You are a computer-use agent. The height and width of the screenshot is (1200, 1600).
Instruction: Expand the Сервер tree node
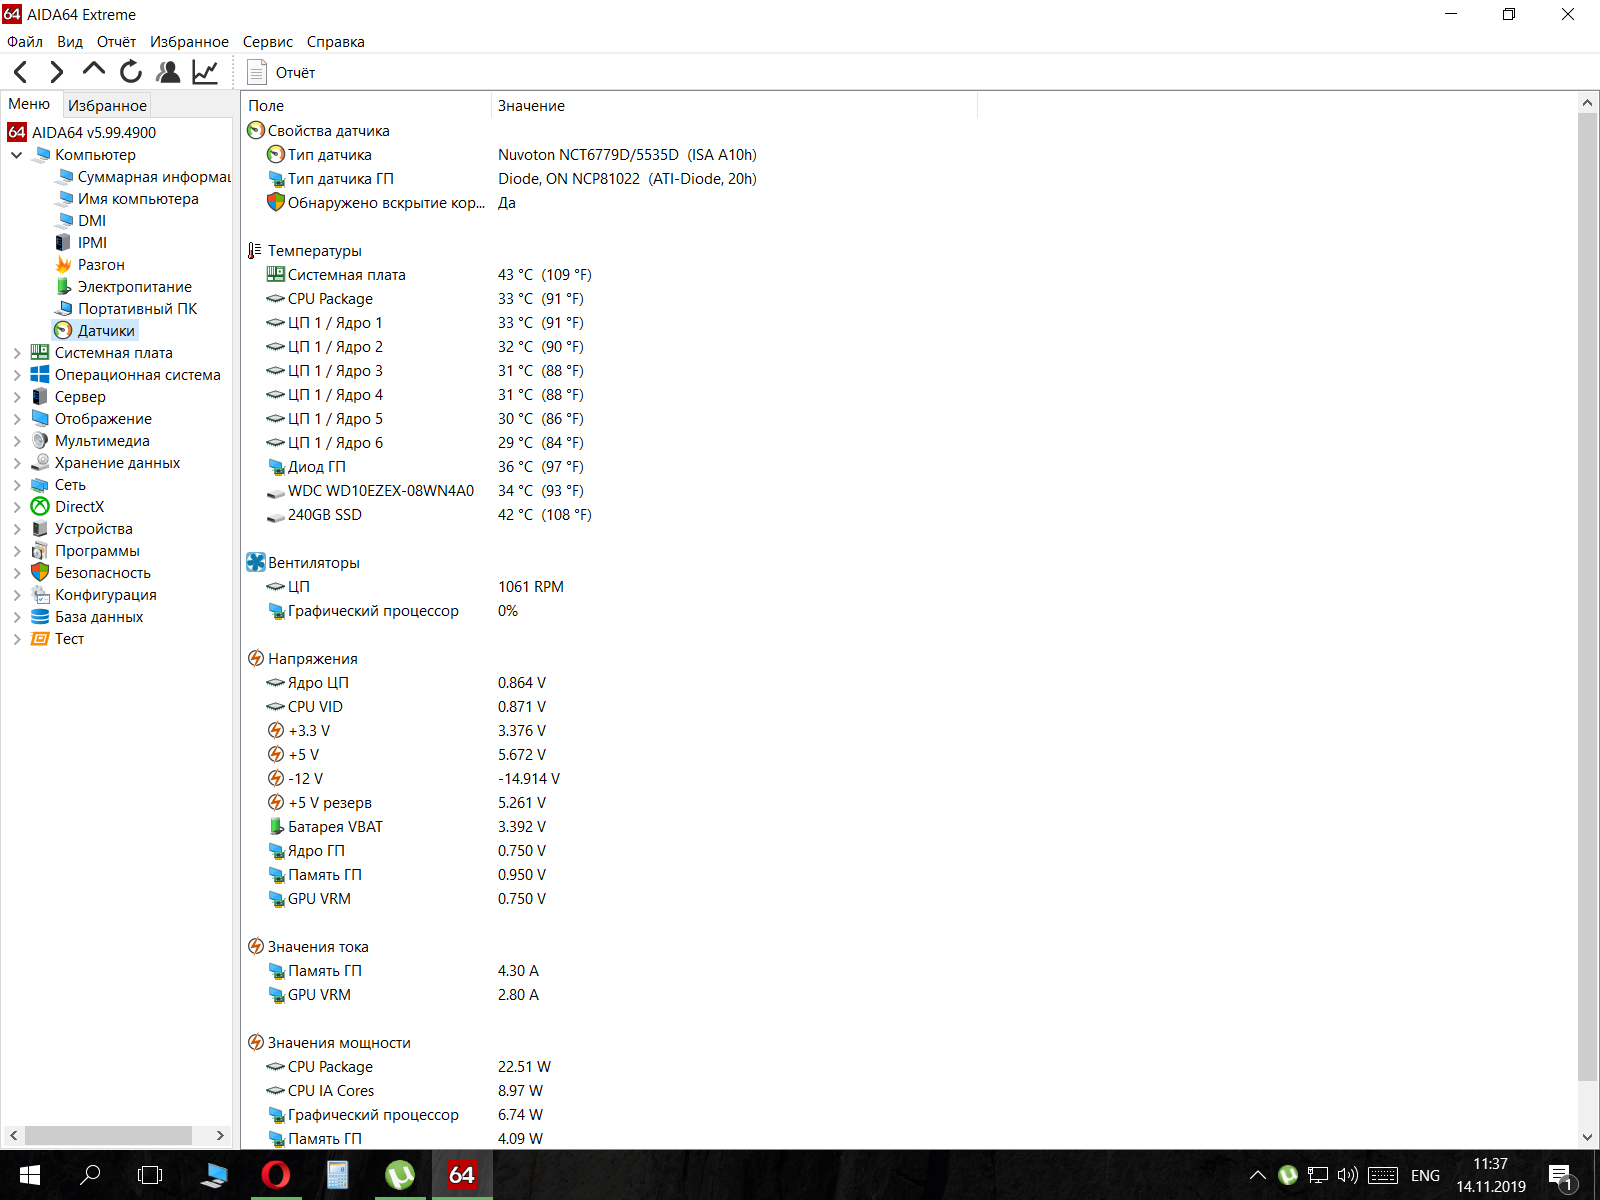(x=17, y=397)
